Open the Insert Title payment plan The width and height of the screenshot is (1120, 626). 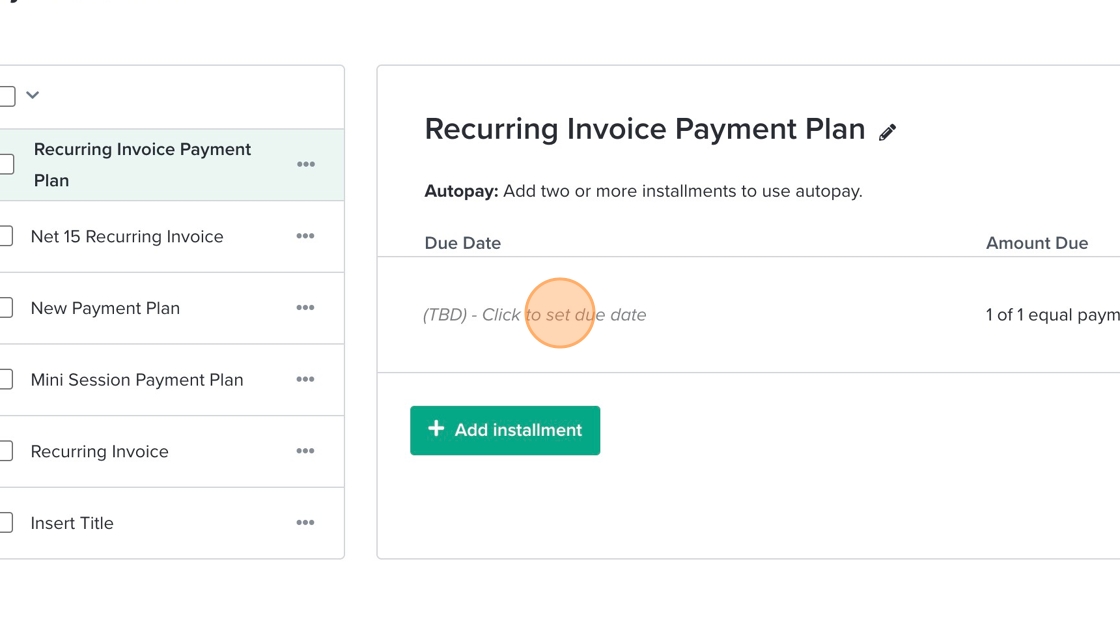click(72, 523)
